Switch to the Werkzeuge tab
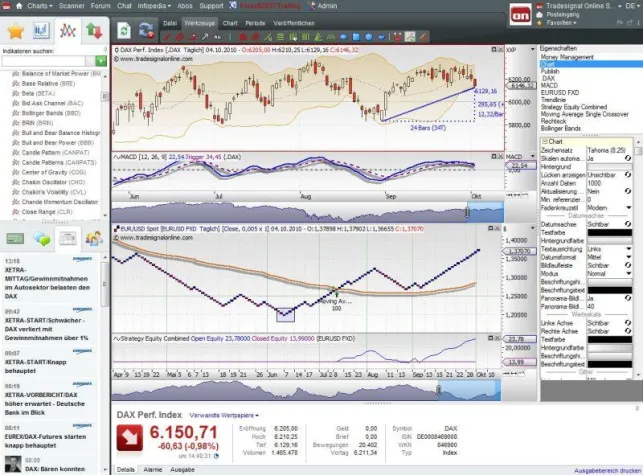Viewport: 643px width, 475px height. click(x=200, y=21)
